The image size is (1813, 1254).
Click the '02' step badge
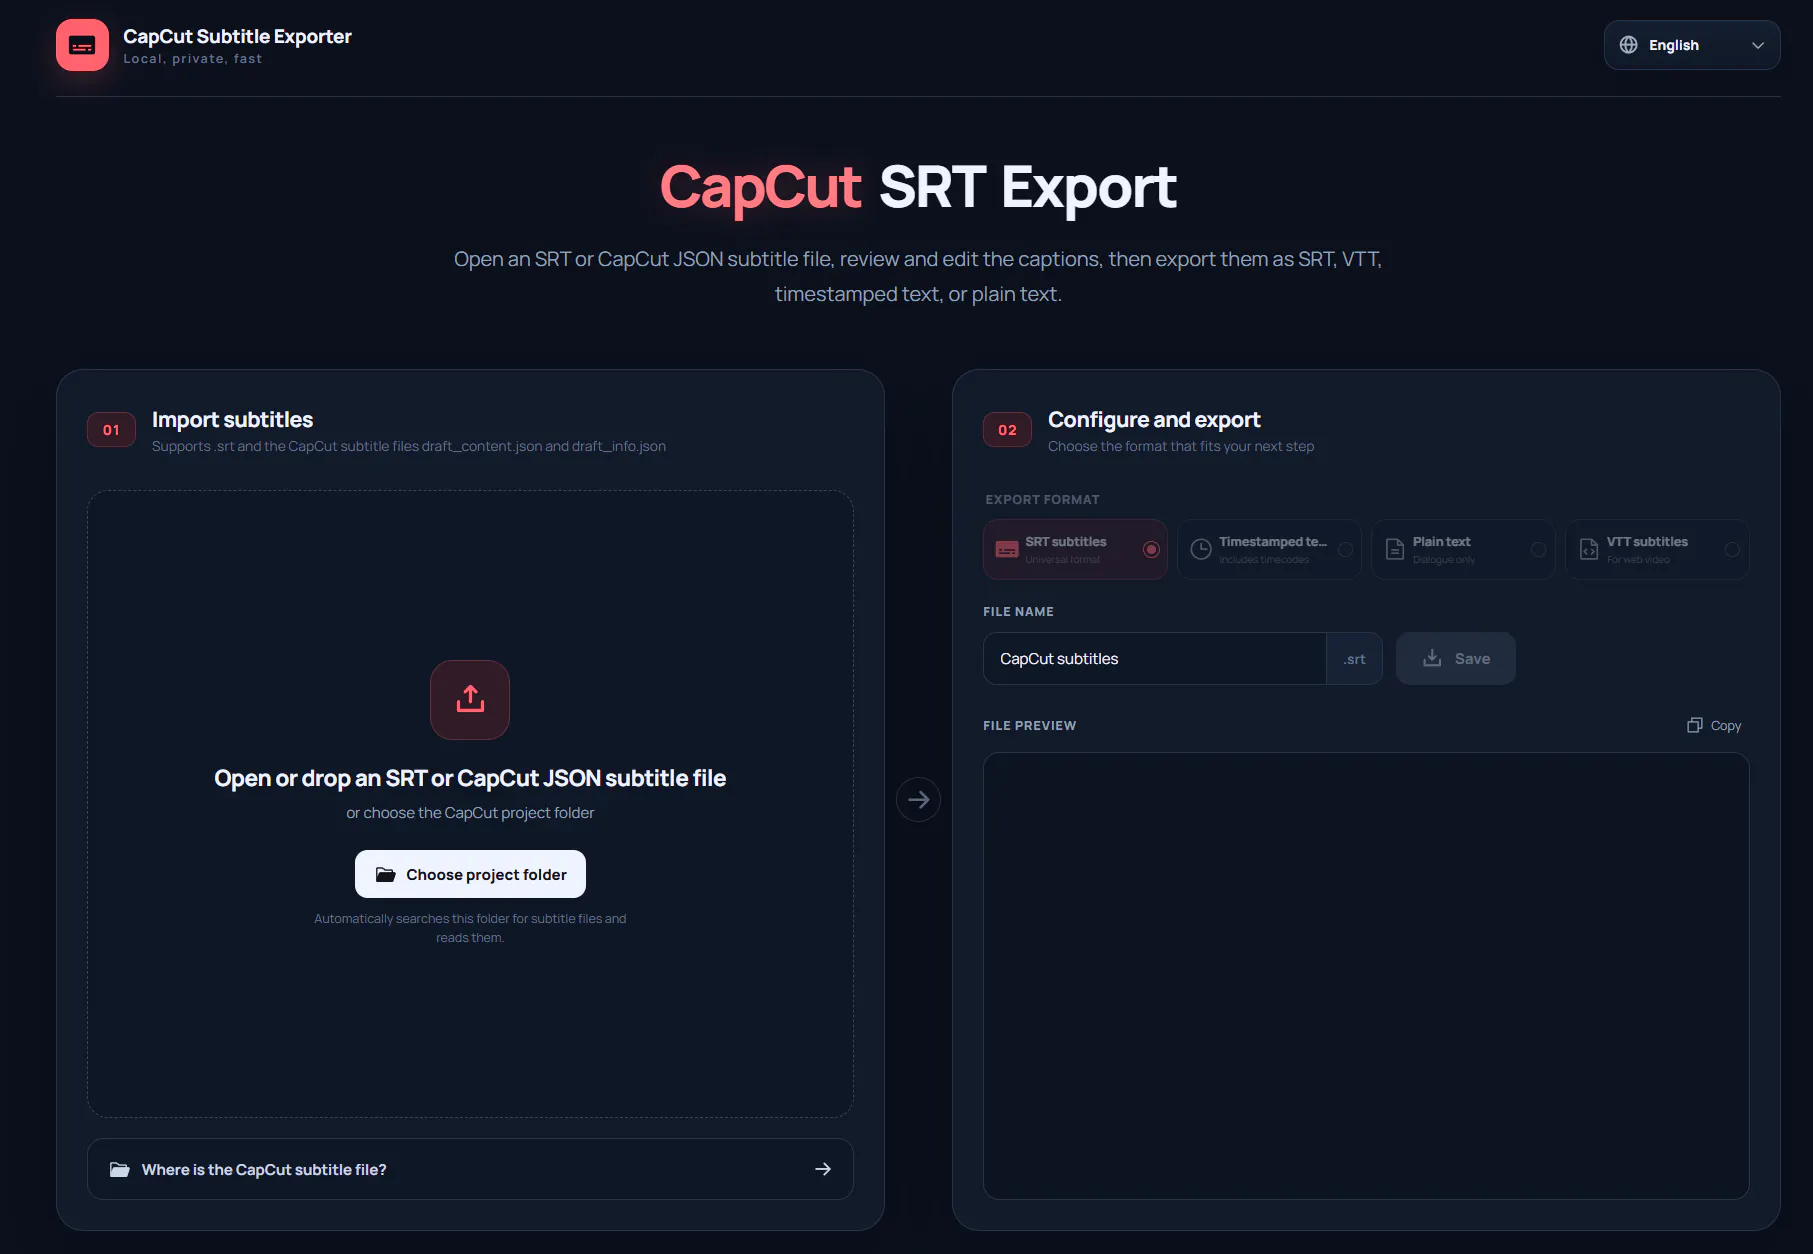pos(1007,430)
